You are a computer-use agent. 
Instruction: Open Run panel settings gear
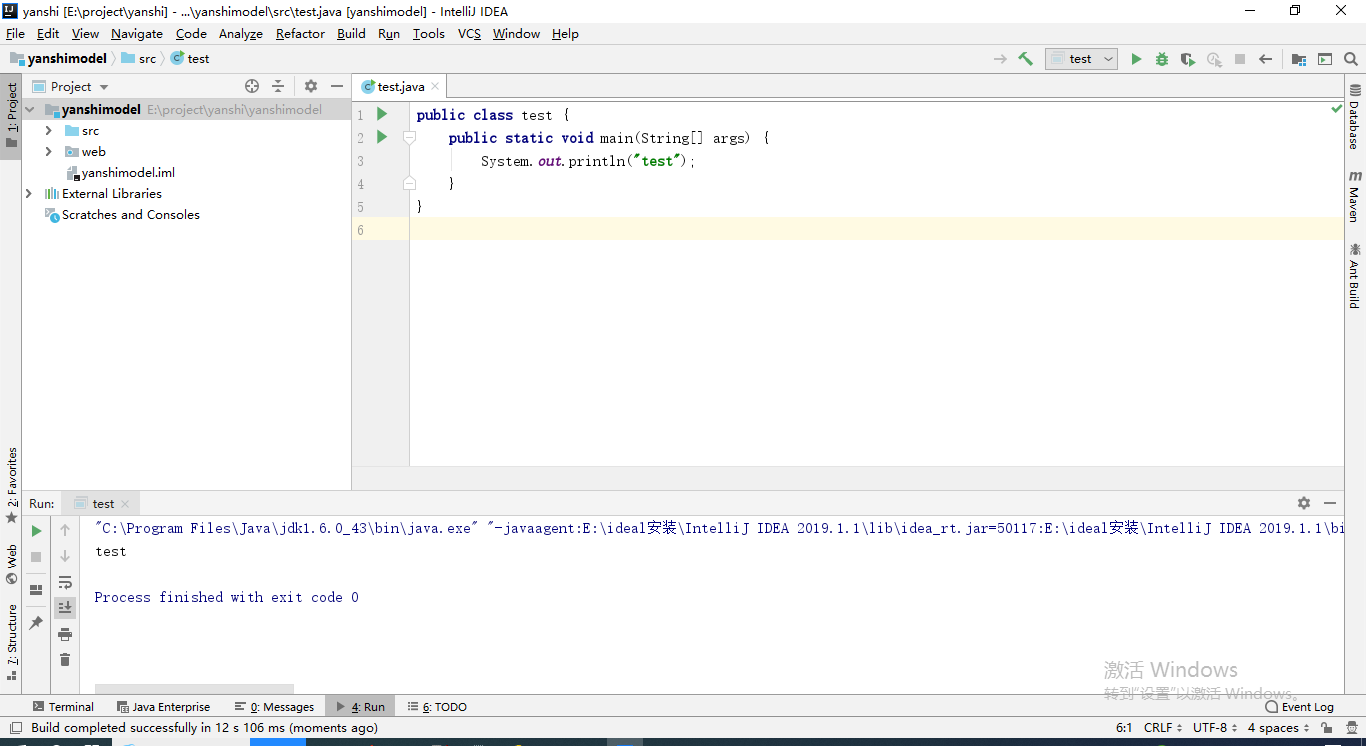click(1304, 503)
